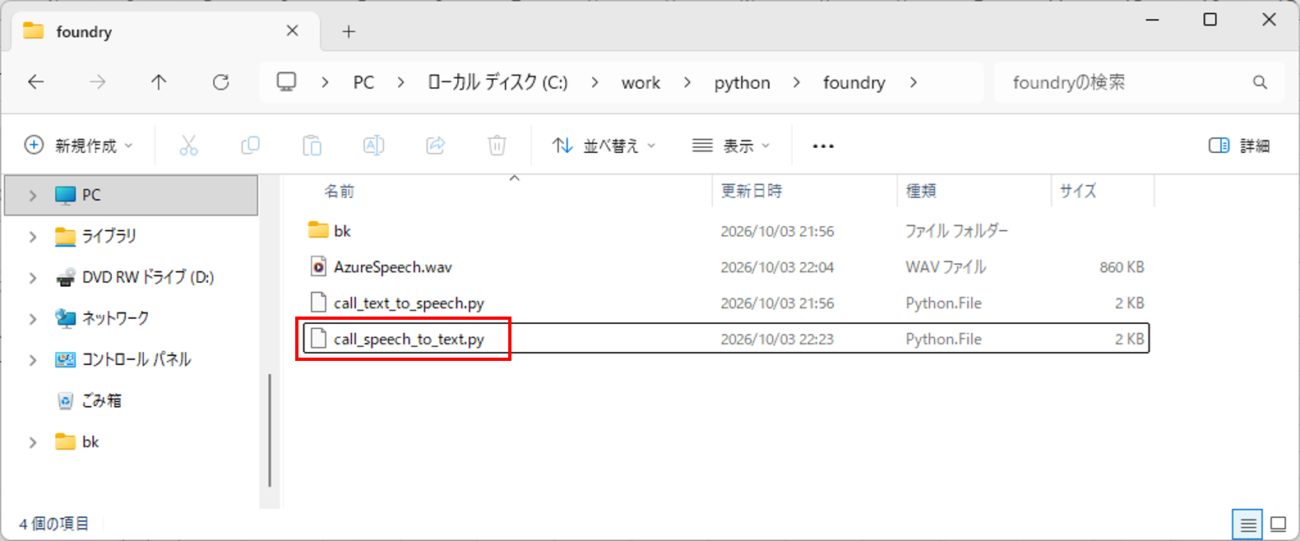Viewport: 1300px width, 541px height.
Task: Click date 2026/10/03 22:23 cell
Action: coord(777,339)
